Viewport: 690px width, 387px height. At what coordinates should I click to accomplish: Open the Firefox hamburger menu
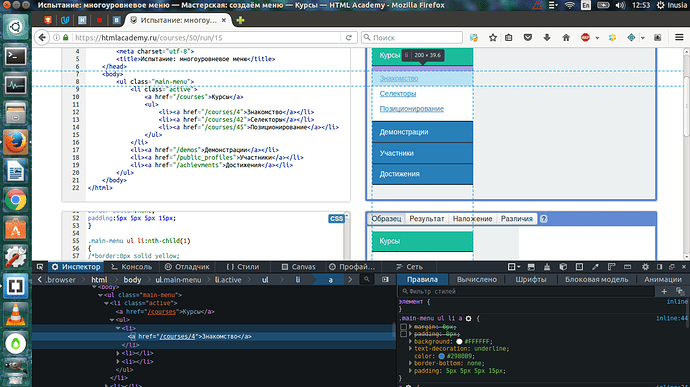coord(679,38)
